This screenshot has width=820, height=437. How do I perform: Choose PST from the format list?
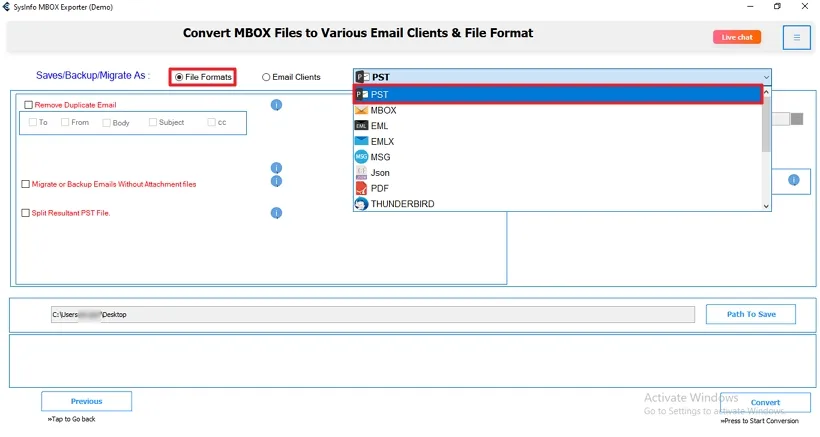tap(557, 95)
